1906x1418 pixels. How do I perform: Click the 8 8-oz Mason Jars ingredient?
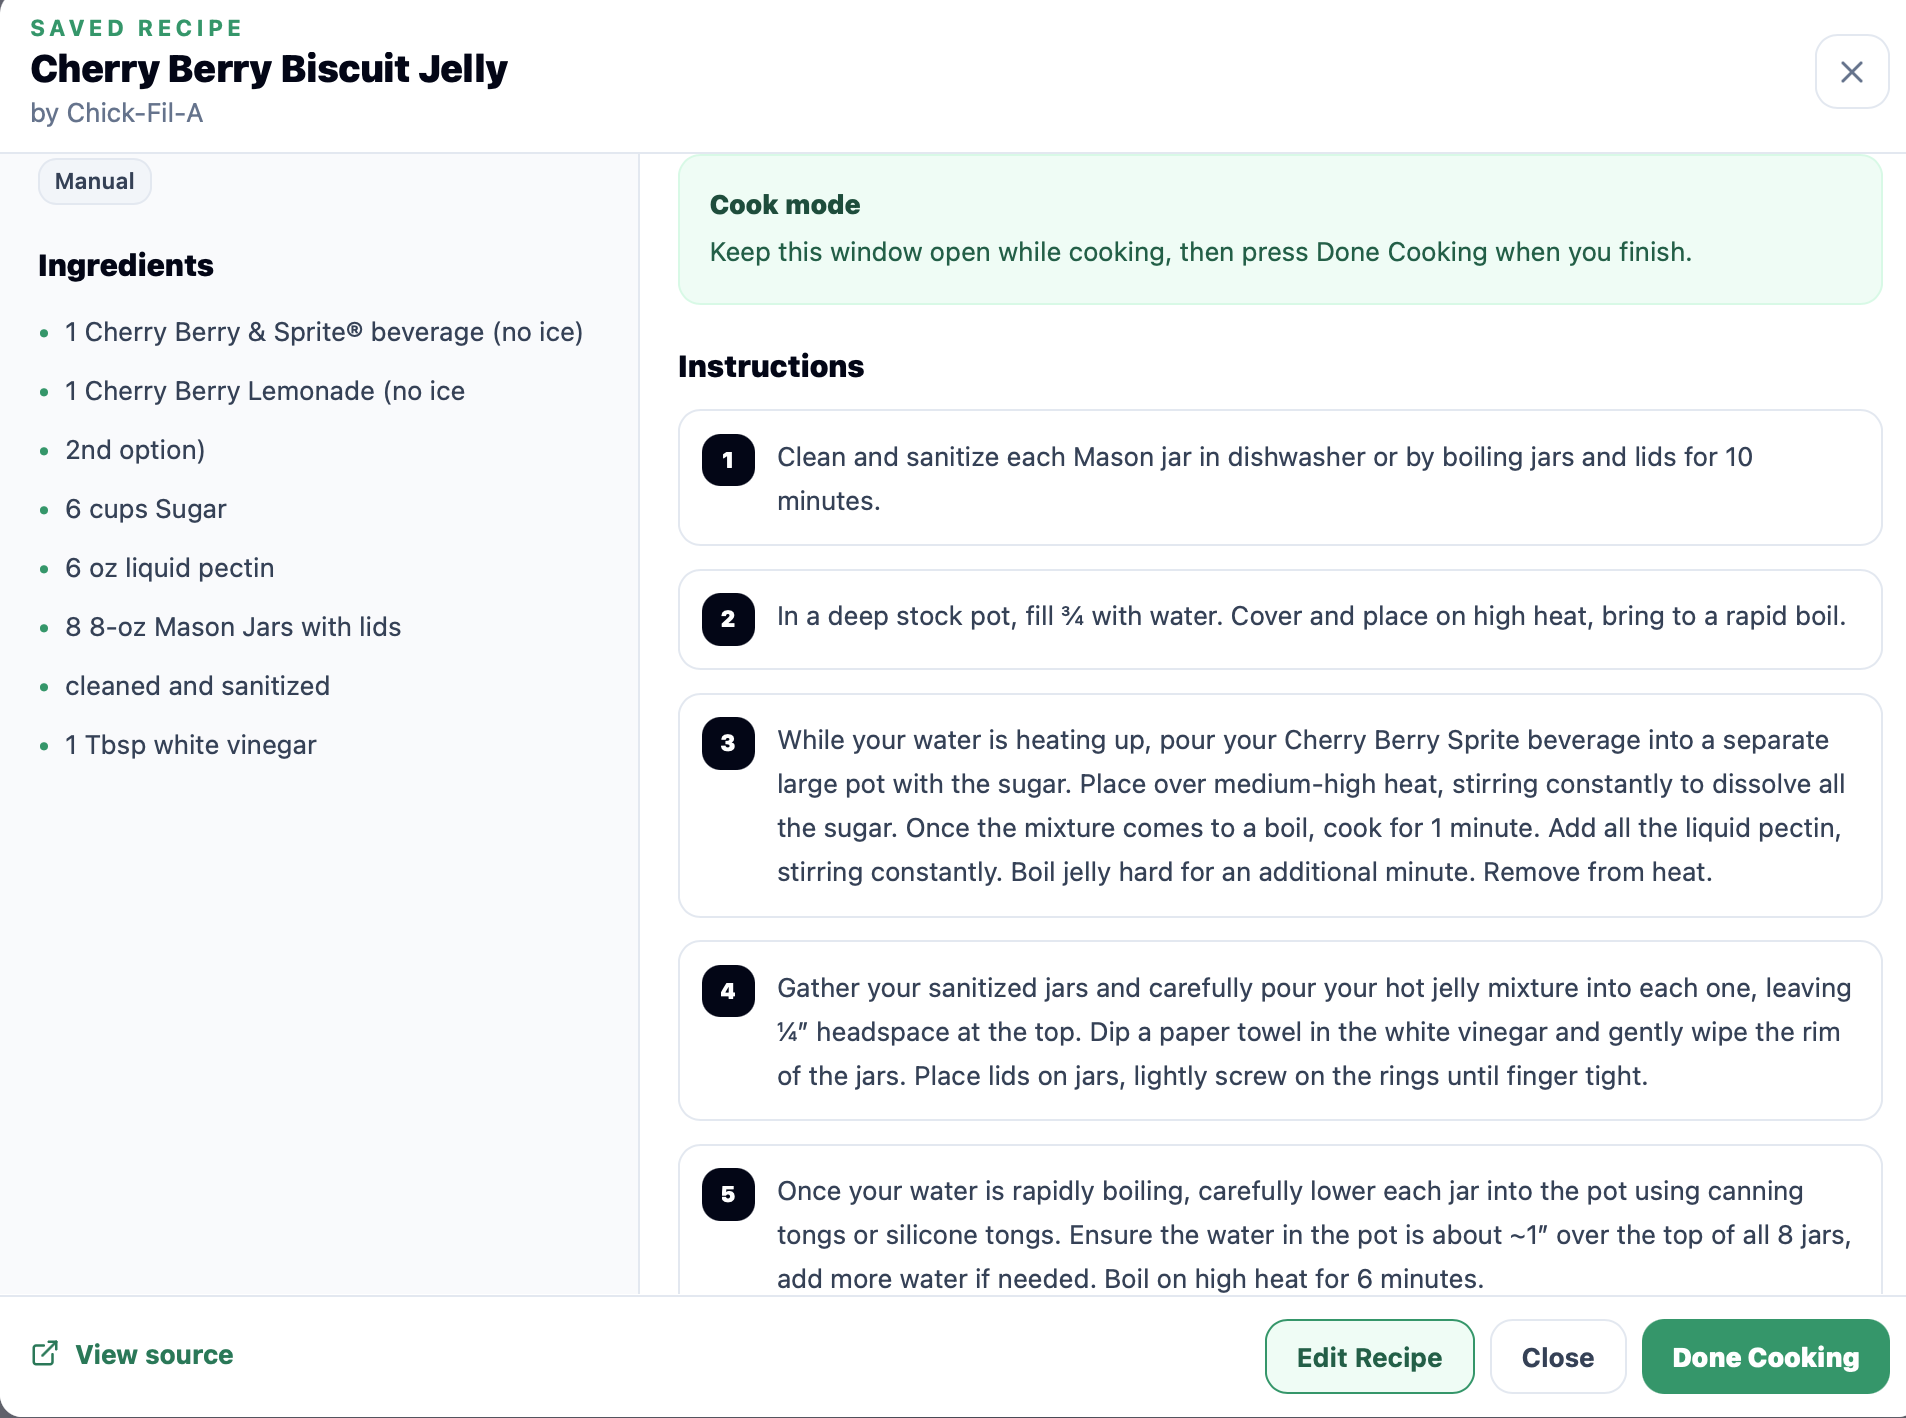[x=233, y=627]
